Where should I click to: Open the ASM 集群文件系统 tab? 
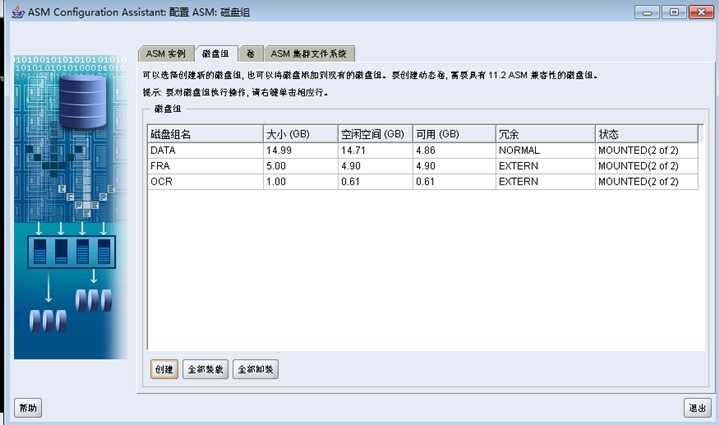[x=309, y=54]
